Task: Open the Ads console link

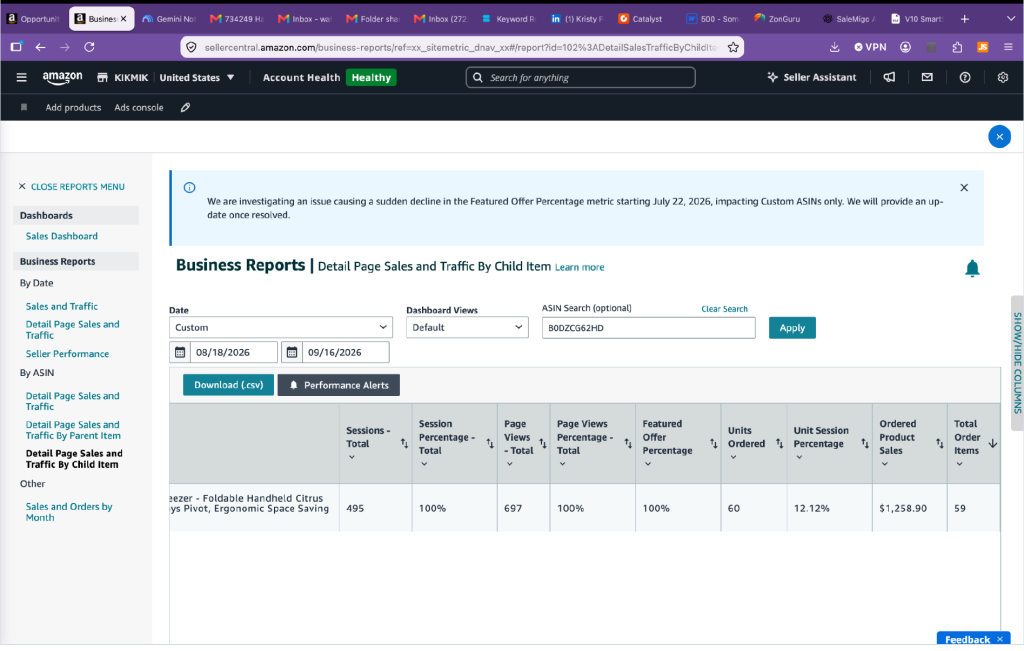Action: (138, 107)
